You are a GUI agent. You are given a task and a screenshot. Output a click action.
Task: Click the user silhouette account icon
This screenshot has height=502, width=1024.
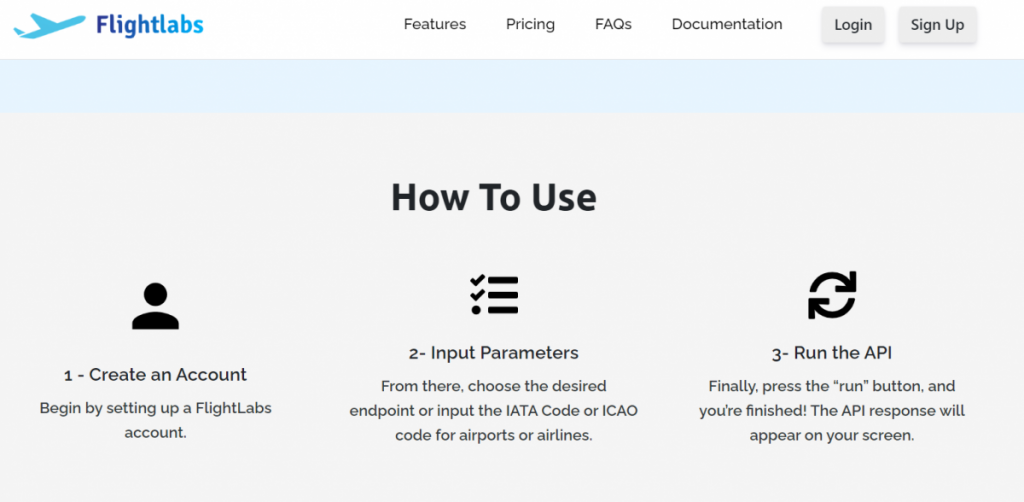pos(155,306)
